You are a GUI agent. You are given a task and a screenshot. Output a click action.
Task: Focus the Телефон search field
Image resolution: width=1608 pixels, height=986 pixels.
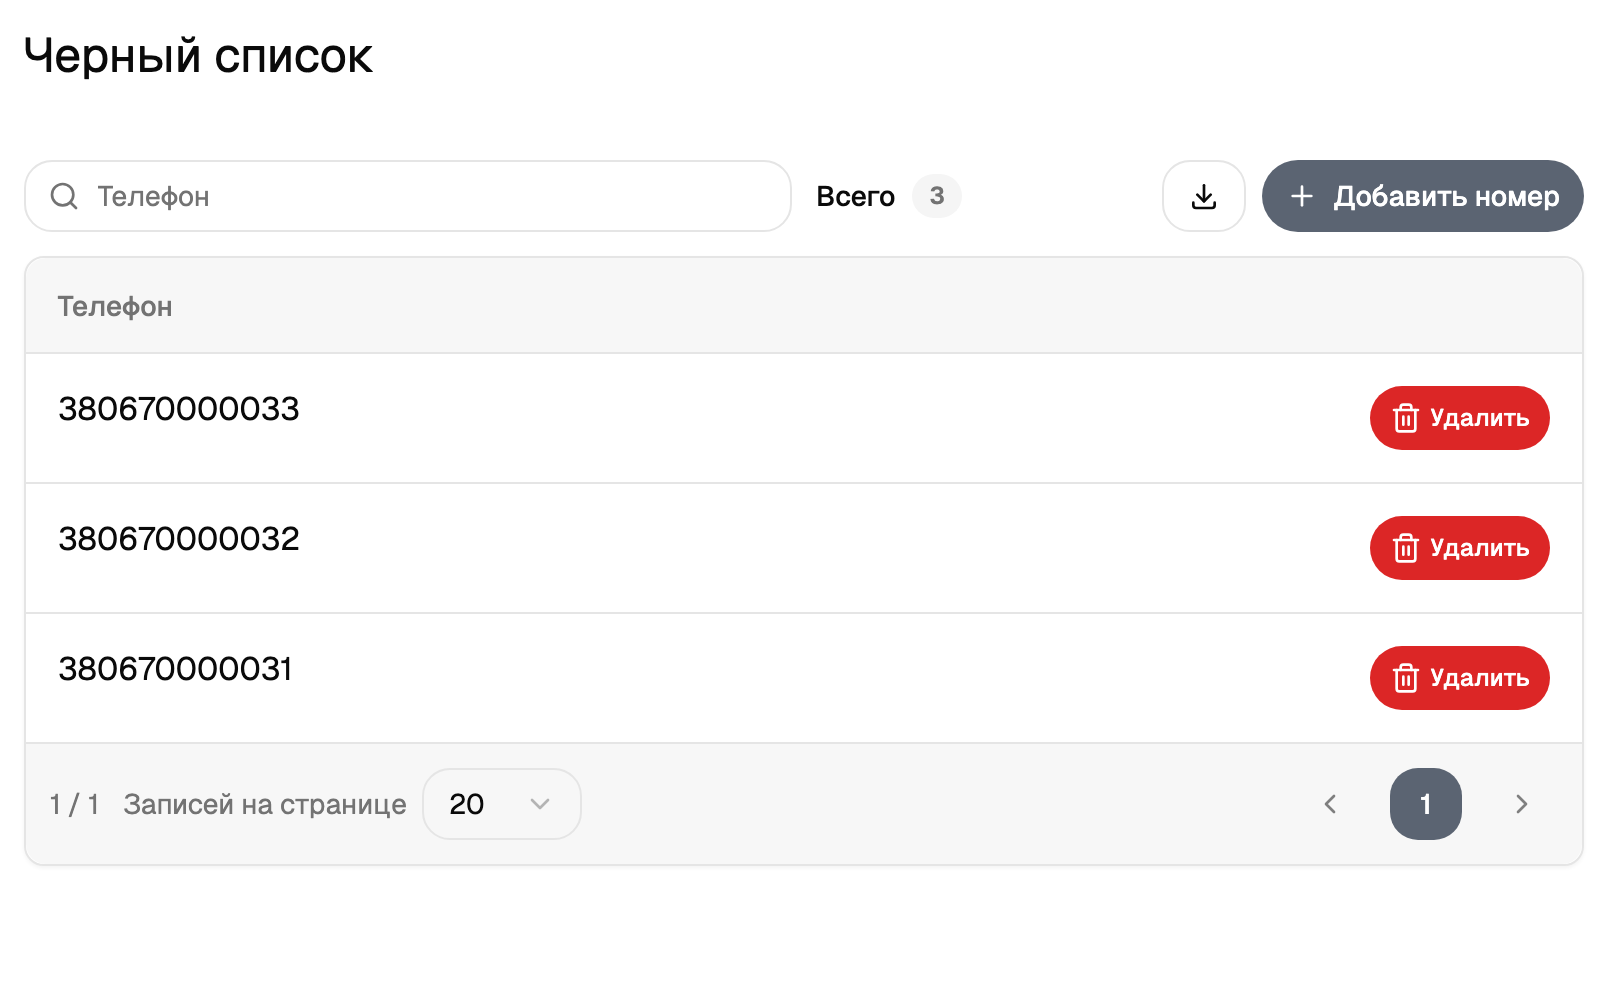tap(408, 196)
